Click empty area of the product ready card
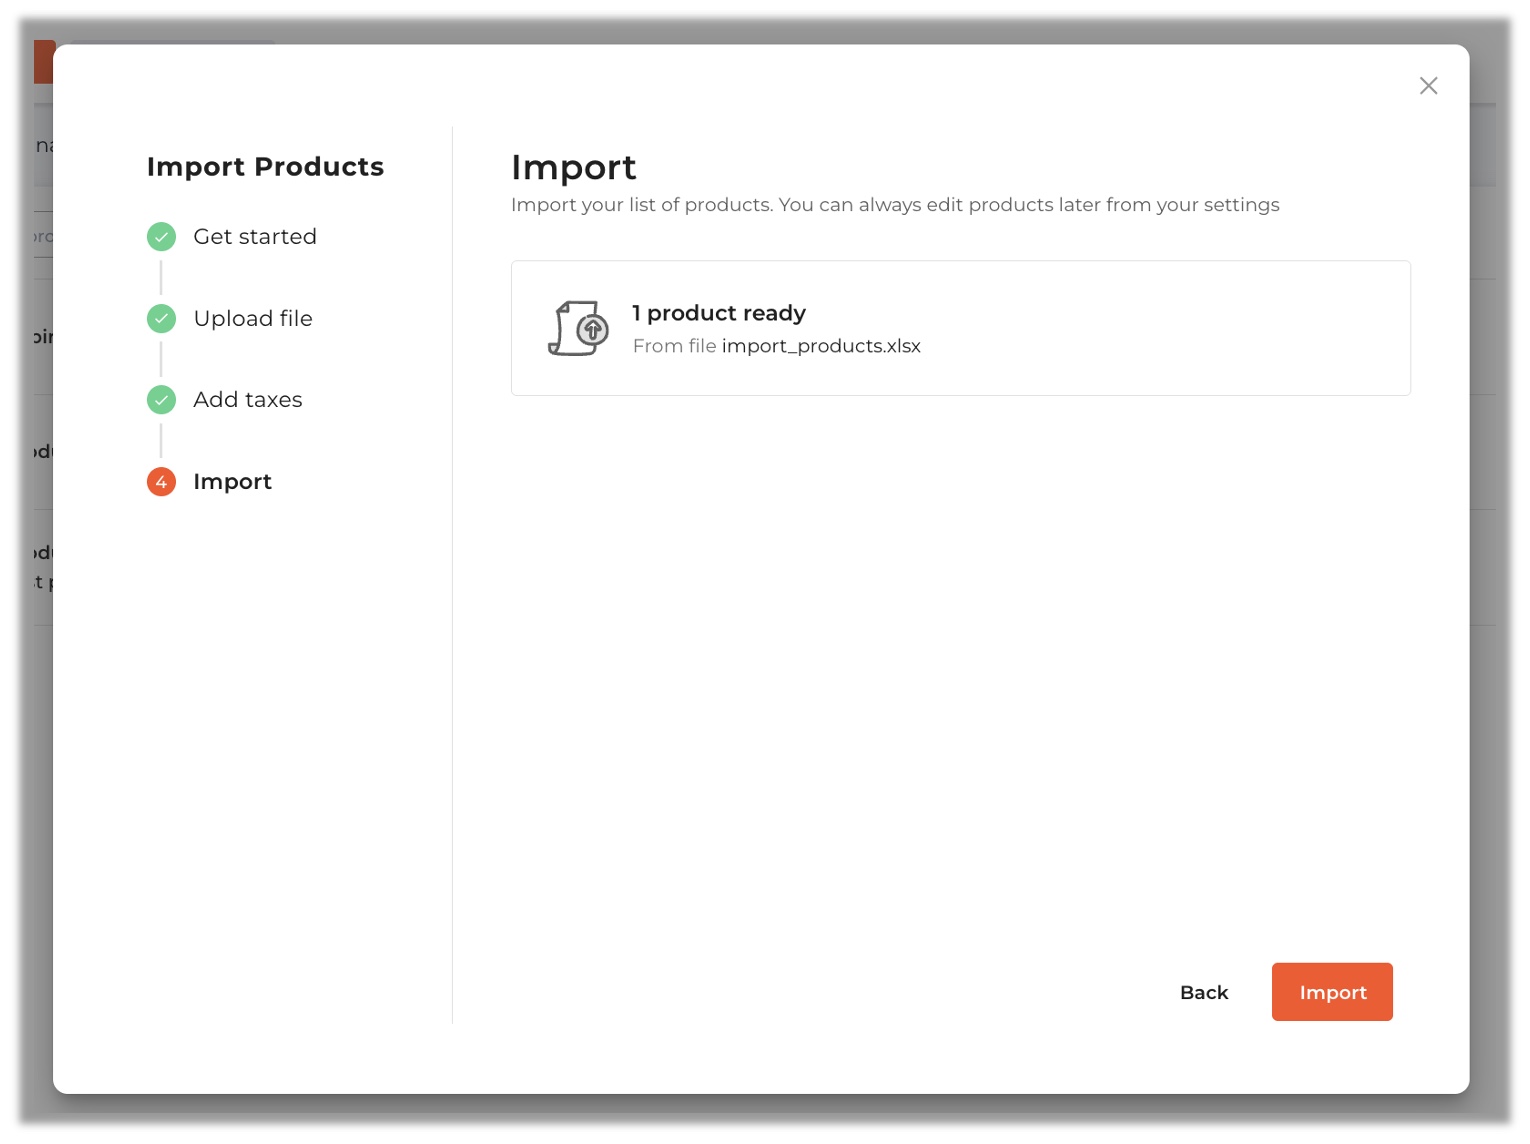The image size is (1530, 1144). 1150,328
